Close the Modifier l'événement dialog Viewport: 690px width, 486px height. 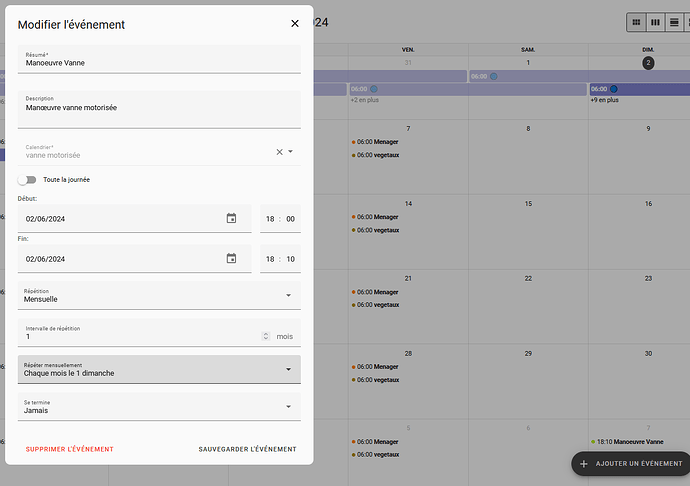point(294,23)
